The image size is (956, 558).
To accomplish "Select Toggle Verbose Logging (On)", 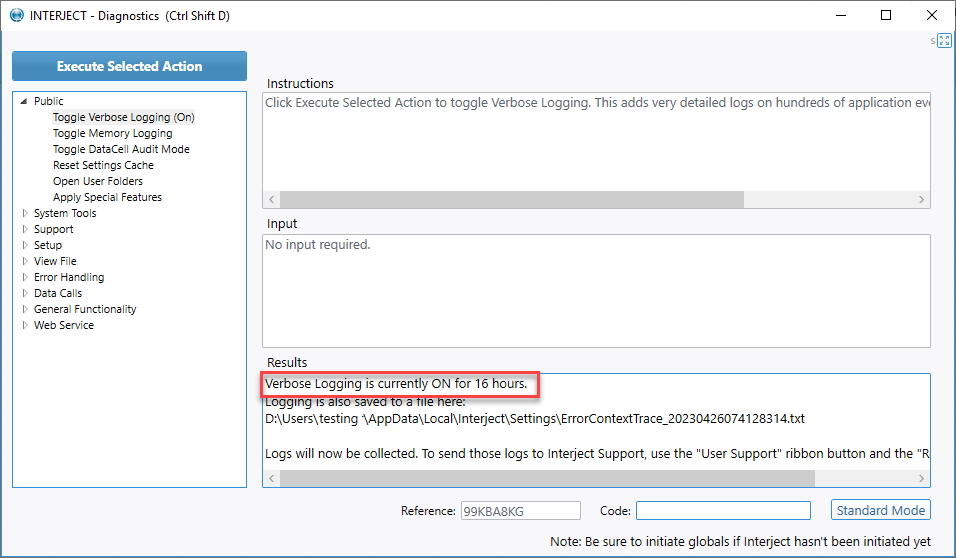I will click(x=124, y=117).
